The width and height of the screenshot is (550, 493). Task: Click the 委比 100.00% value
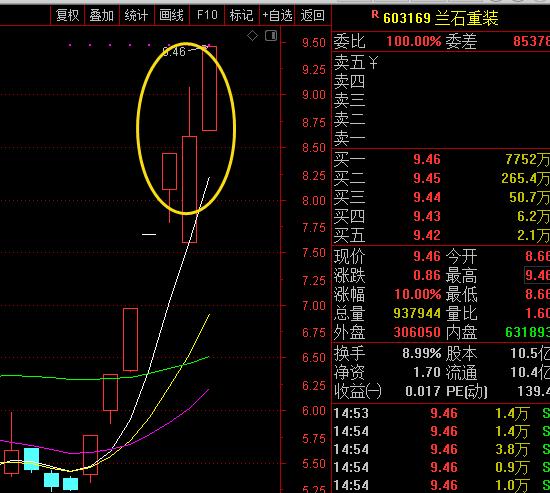click(414, 41)
